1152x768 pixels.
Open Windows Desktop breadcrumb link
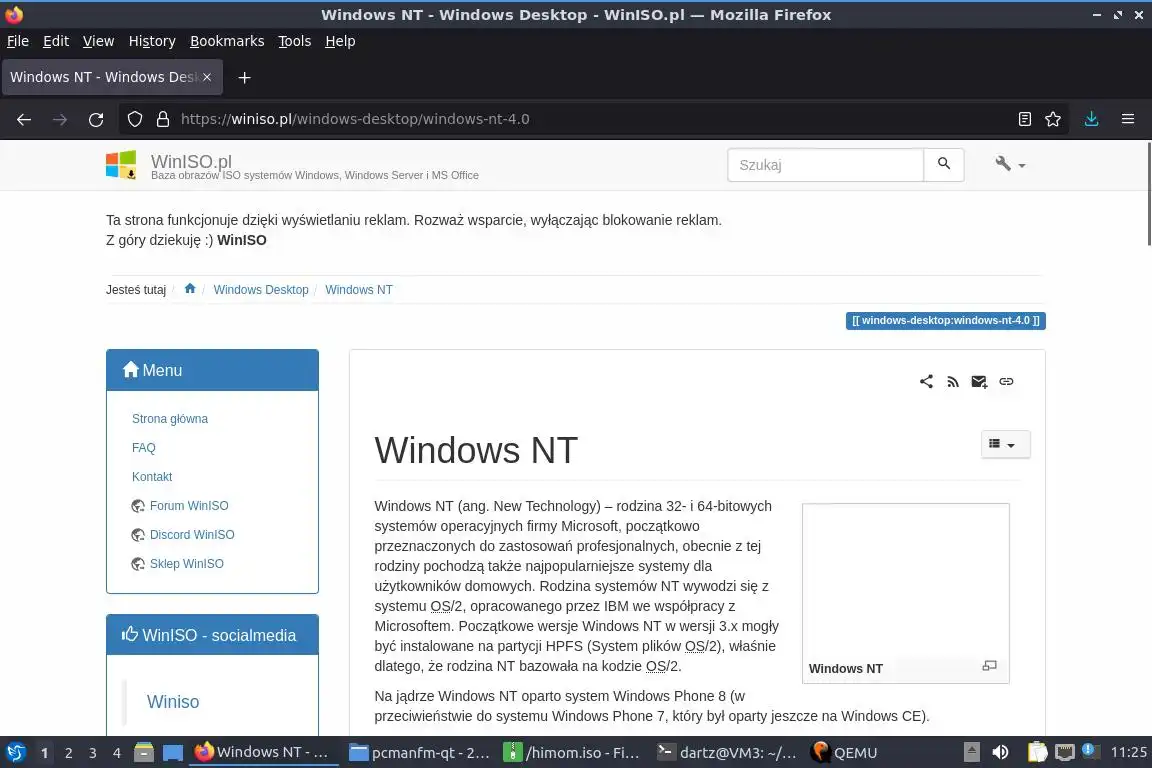(261, 290)
